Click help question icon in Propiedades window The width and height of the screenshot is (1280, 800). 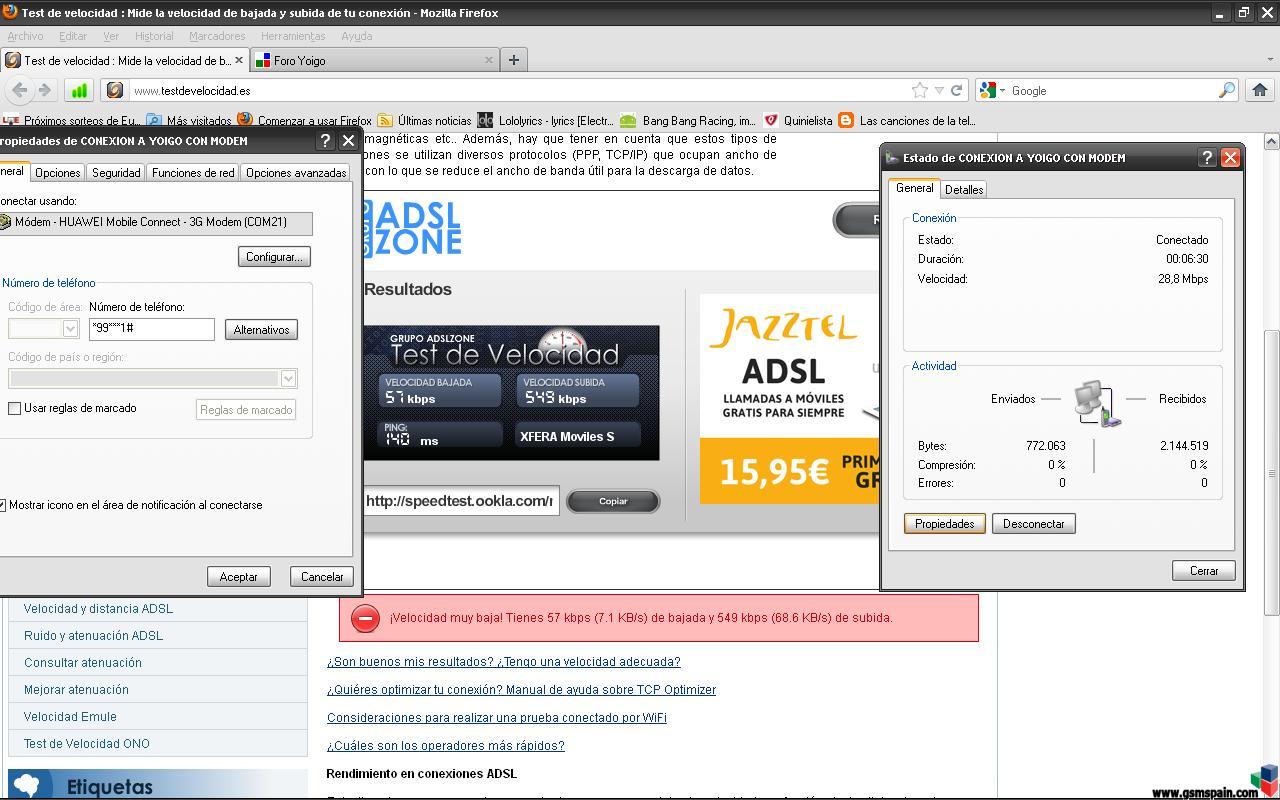click(x=325, y=141)
